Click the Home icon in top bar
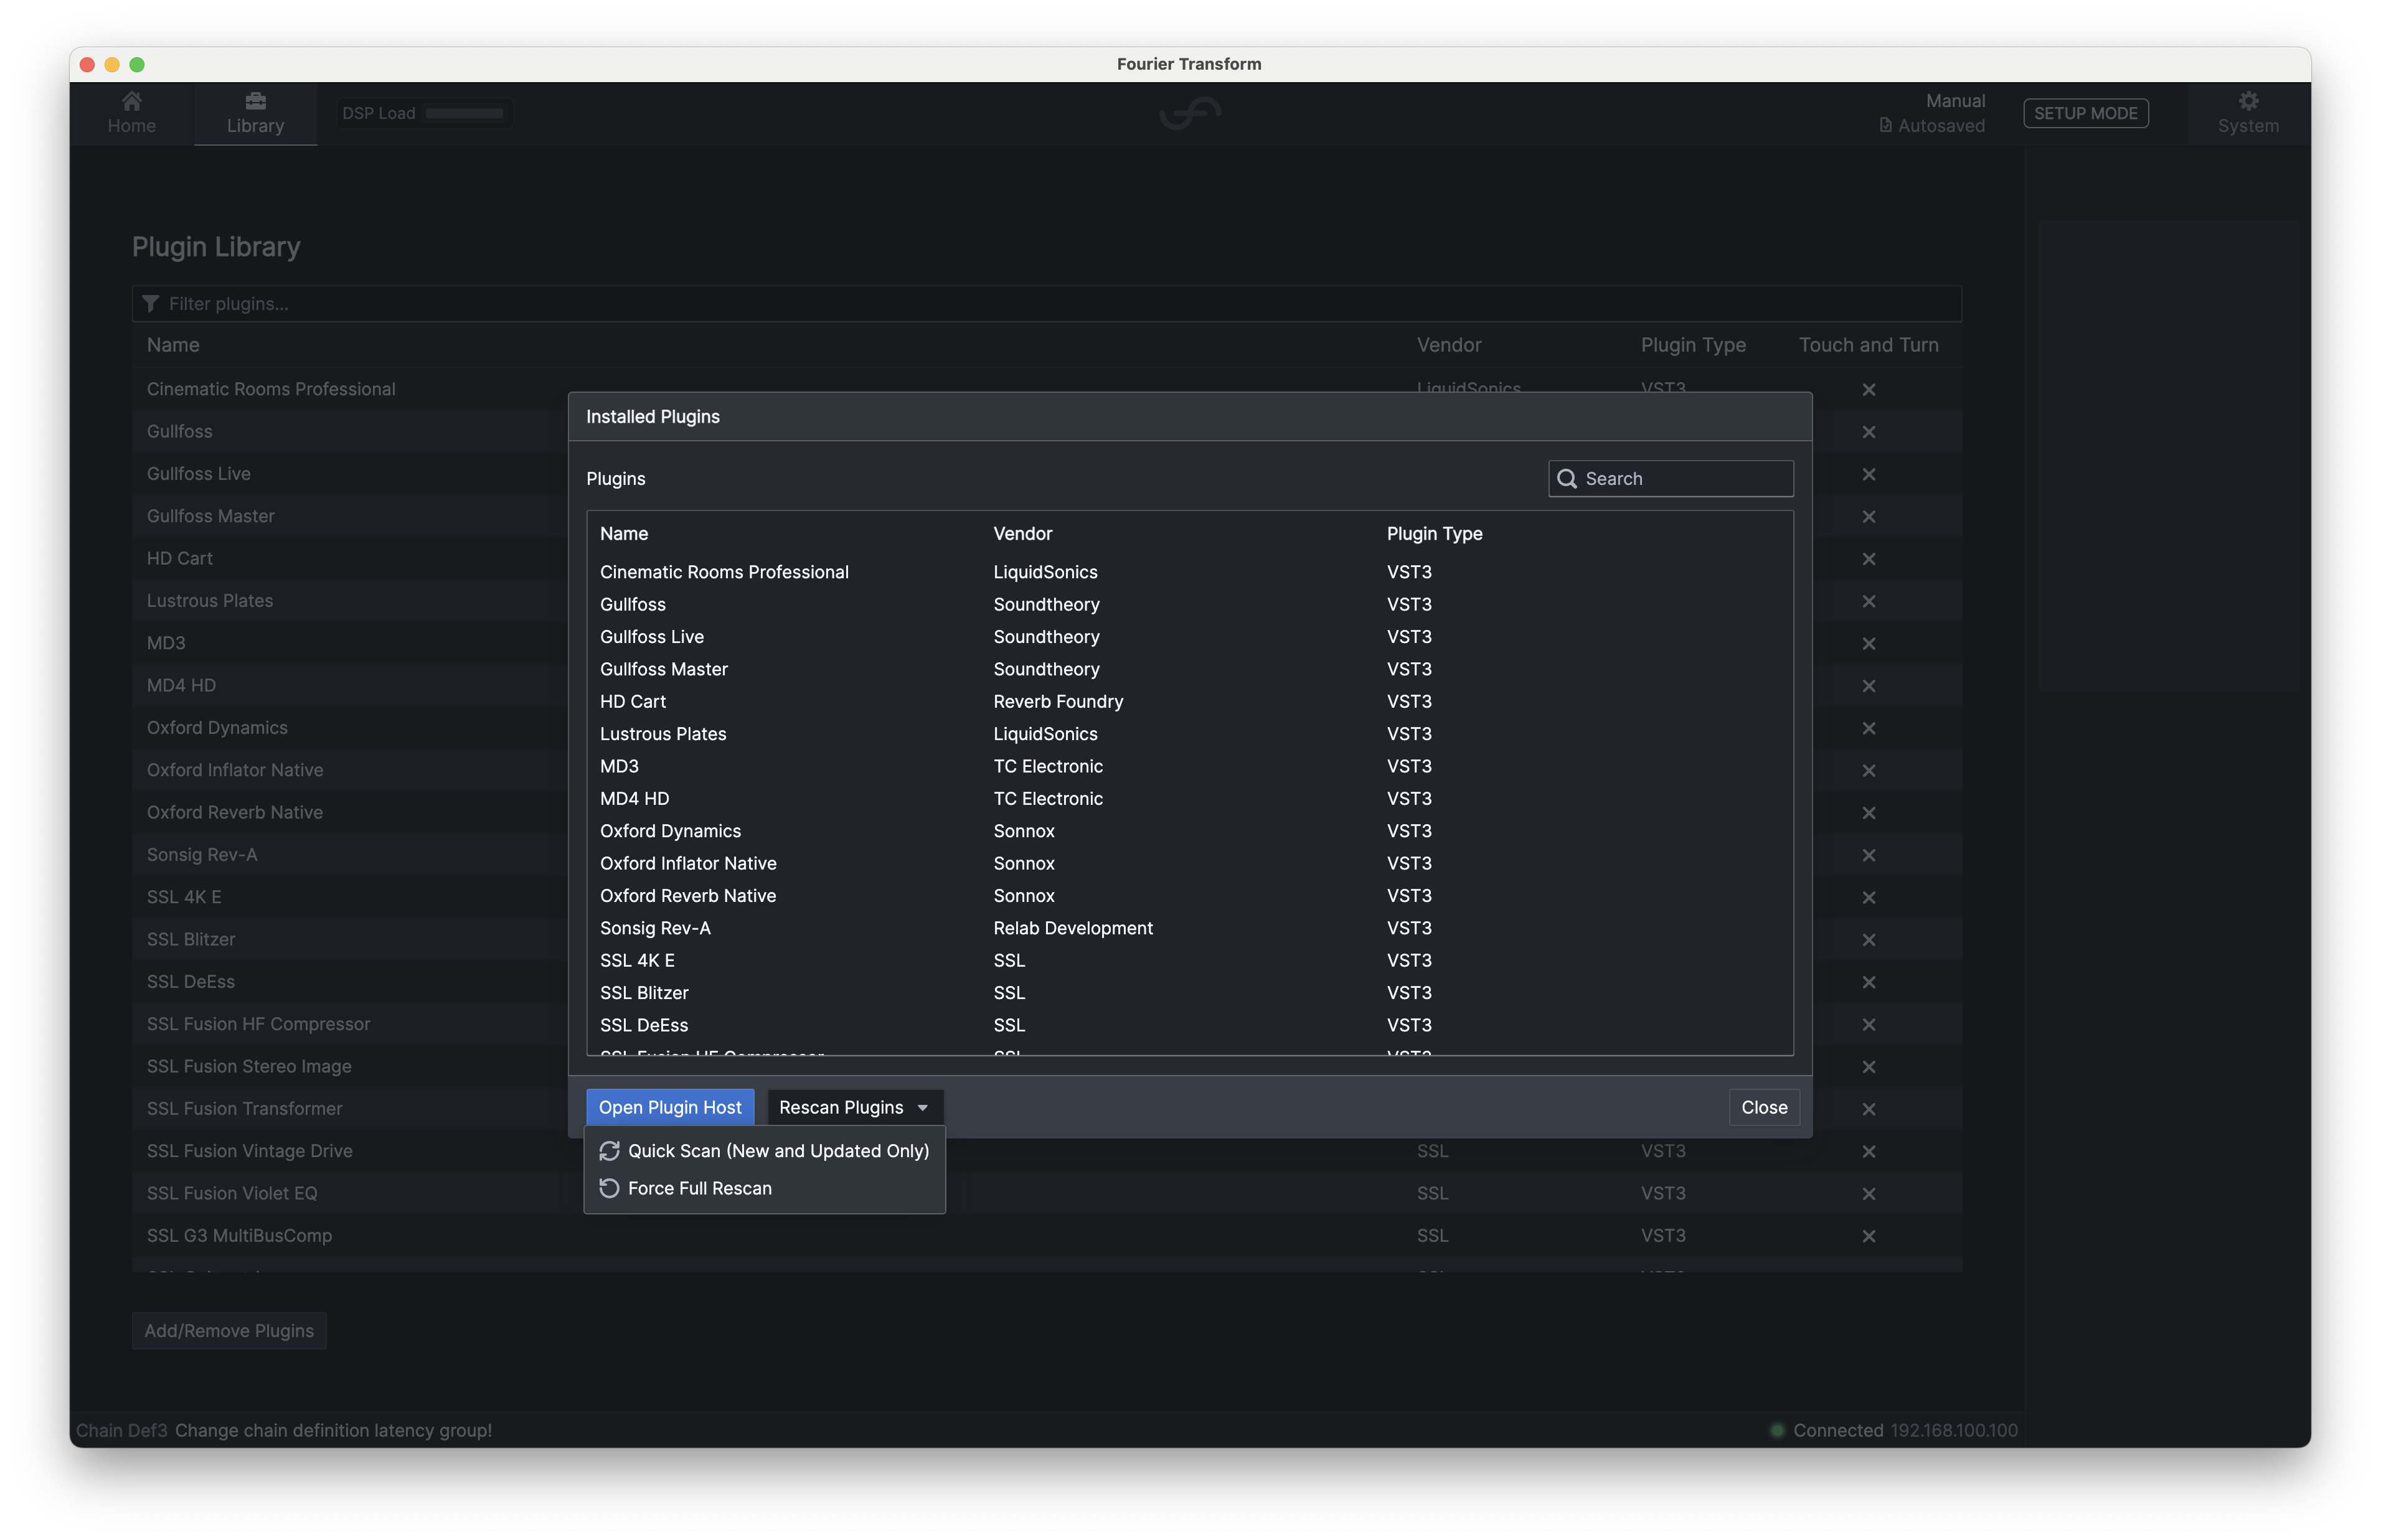 coord(131,101)
